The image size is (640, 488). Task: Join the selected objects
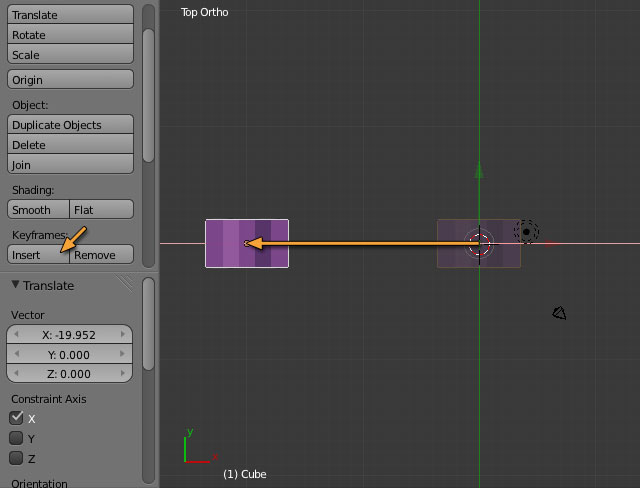(x=70, y=165)
